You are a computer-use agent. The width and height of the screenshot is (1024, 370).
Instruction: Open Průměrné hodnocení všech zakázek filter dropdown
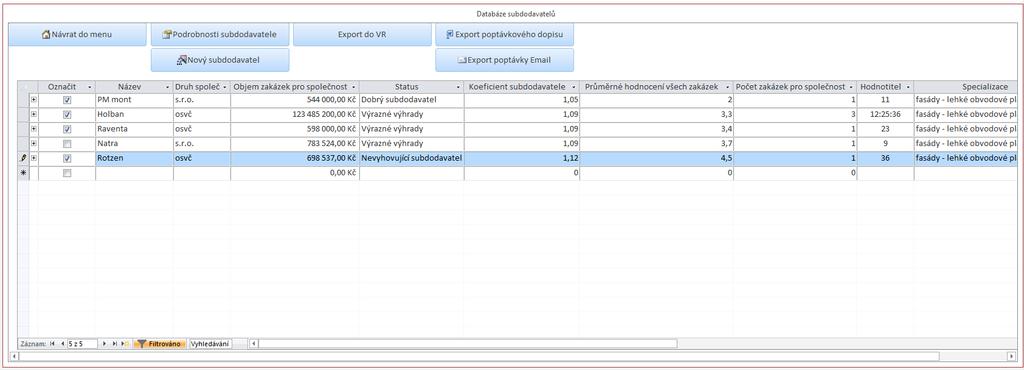[x=728, y=87]
